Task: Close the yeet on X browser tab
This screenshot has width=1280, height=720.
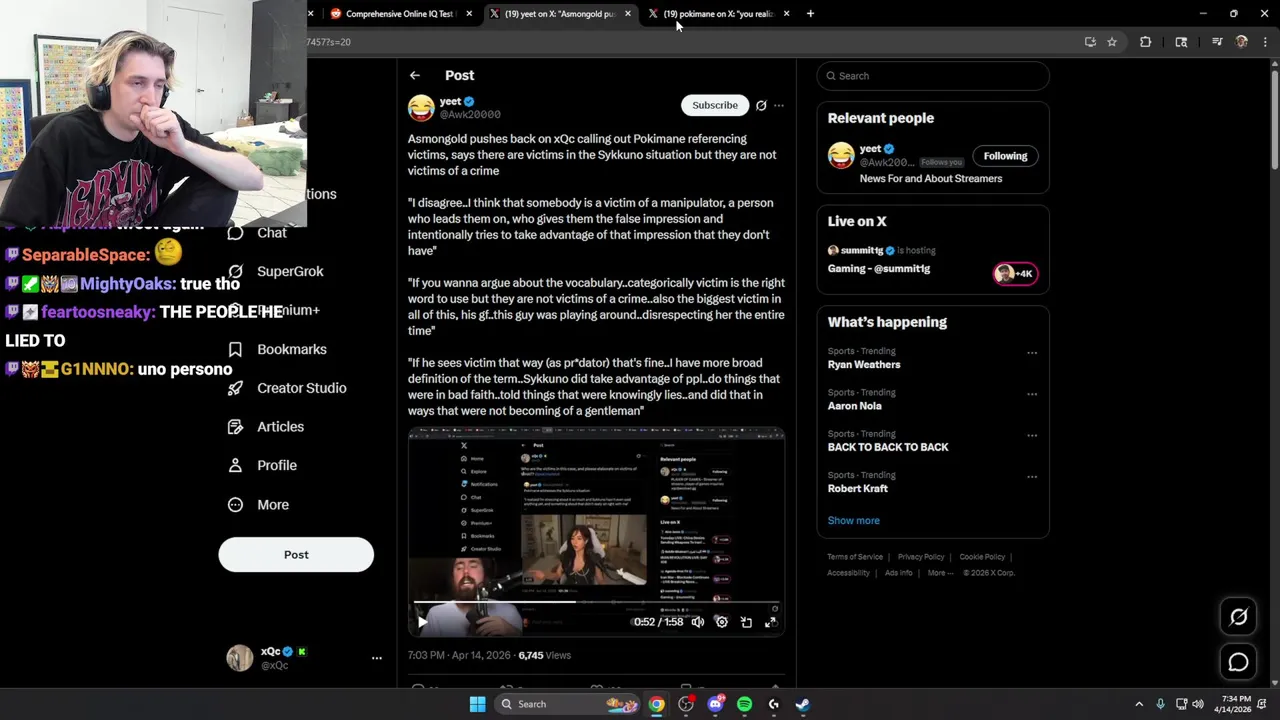Action: pyautogui.click(x=628, y=14)
